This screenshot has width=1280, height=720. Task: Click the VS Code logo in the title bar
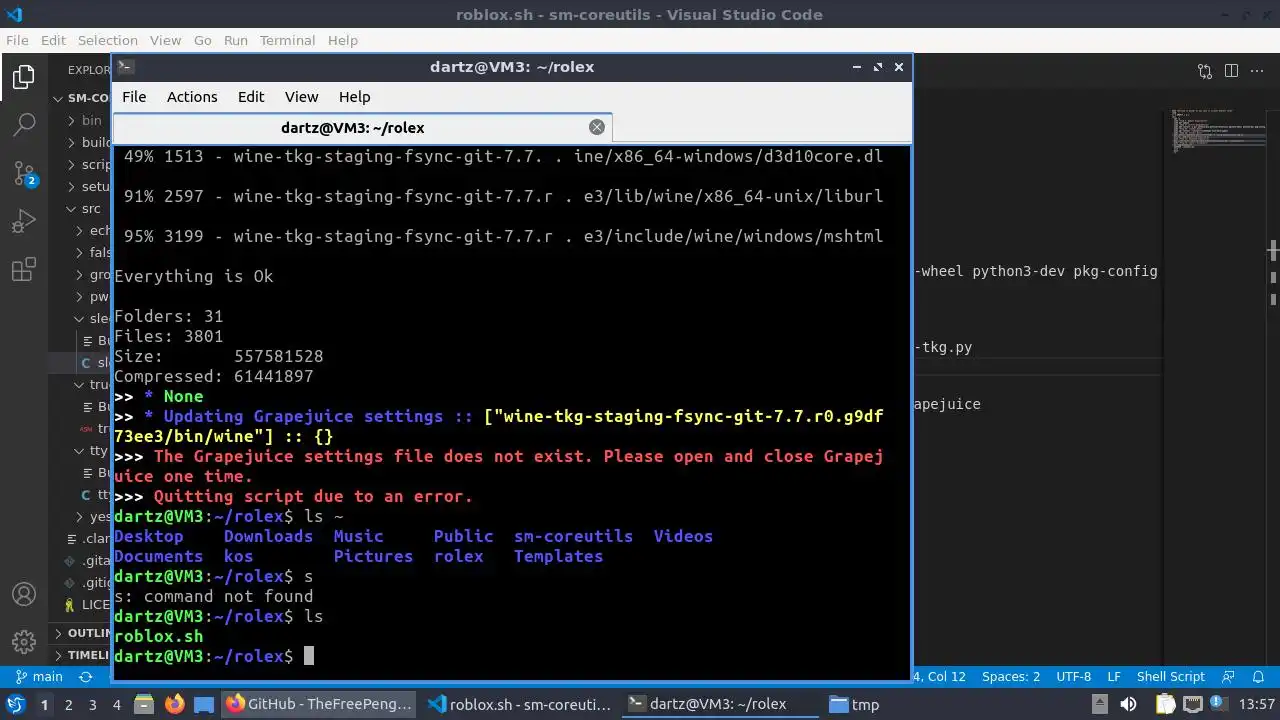14,14
